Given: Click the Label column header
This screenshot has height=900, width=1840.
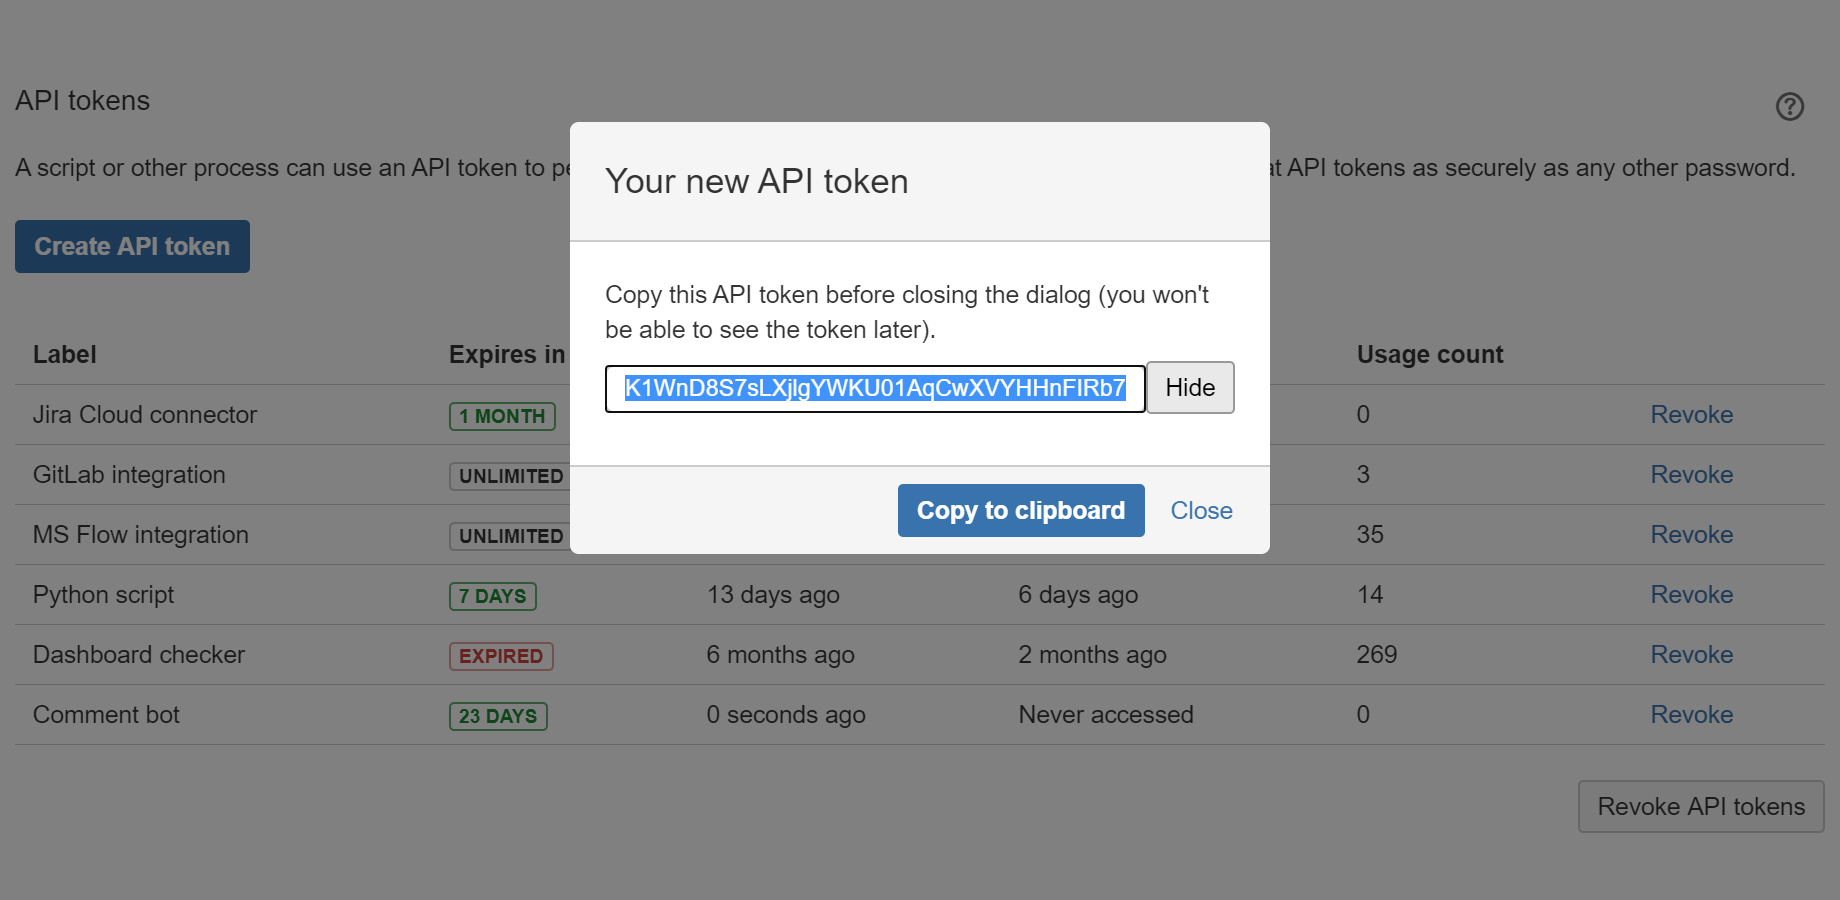Looking at the screenshot, I should 64,353.
